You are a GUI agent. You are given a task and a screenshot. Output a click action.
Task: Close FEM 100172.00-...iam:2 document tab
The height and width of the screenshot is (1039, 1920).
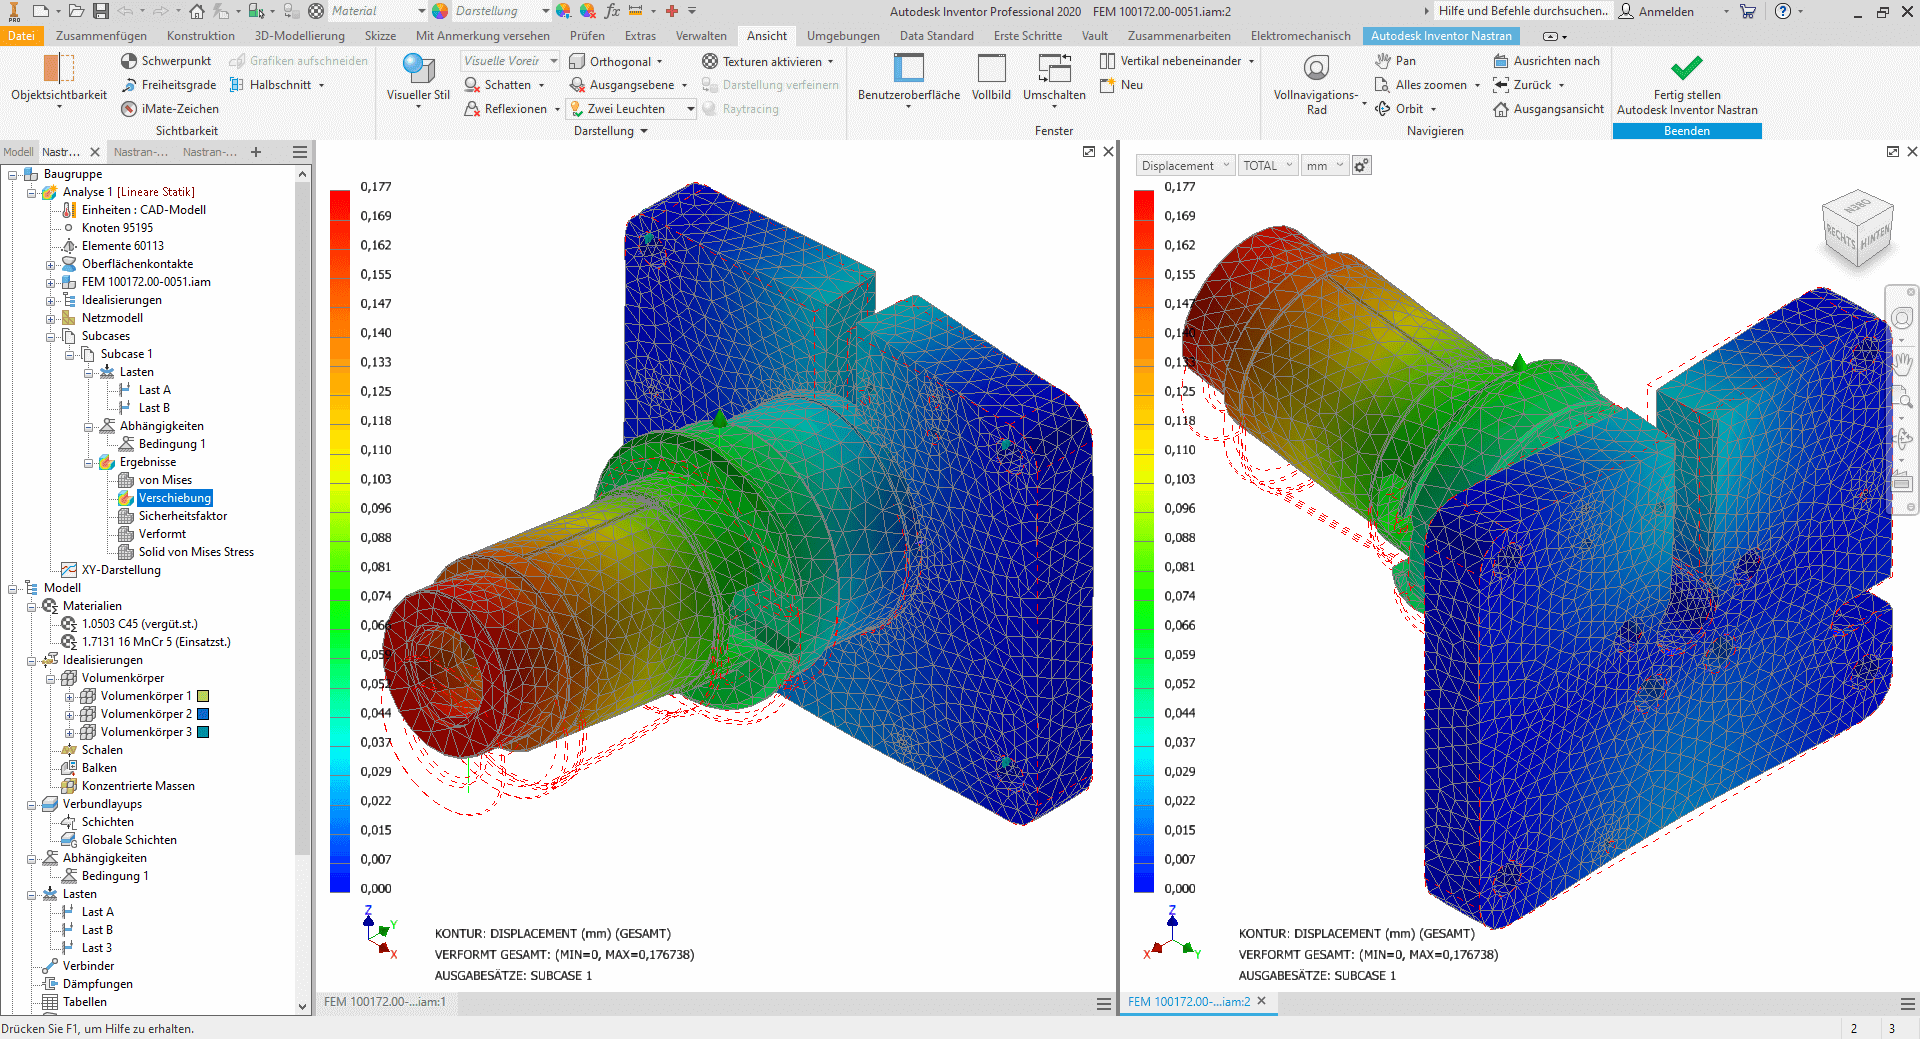point(1261,1001)
